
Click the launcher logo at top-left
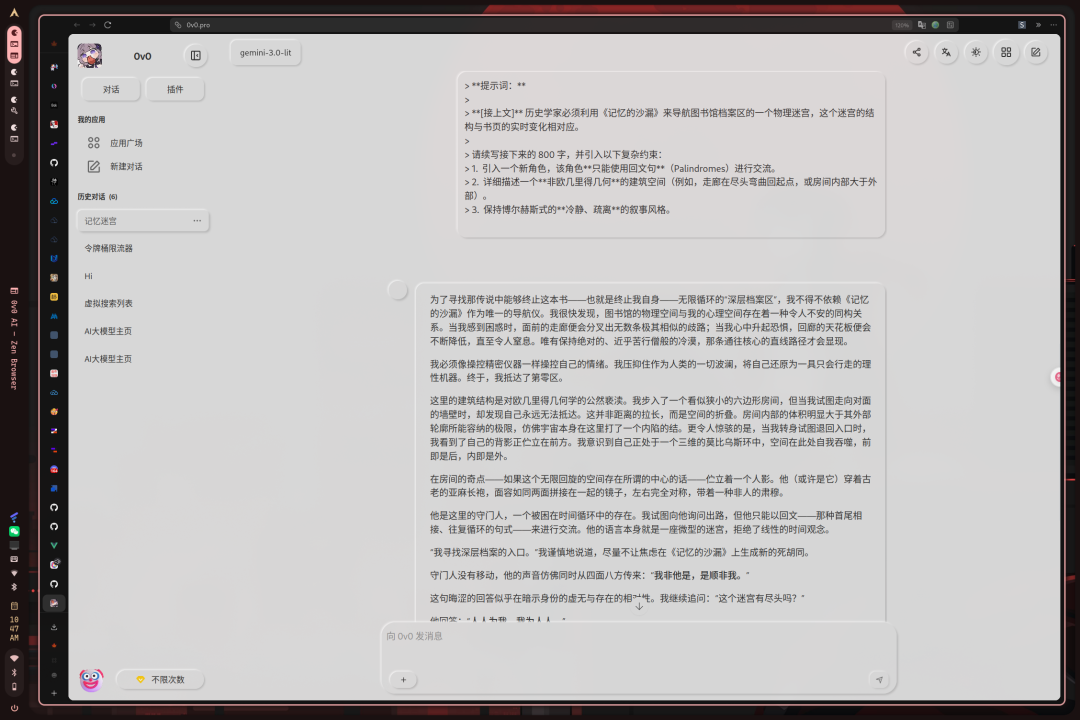[x=14, y=12]
